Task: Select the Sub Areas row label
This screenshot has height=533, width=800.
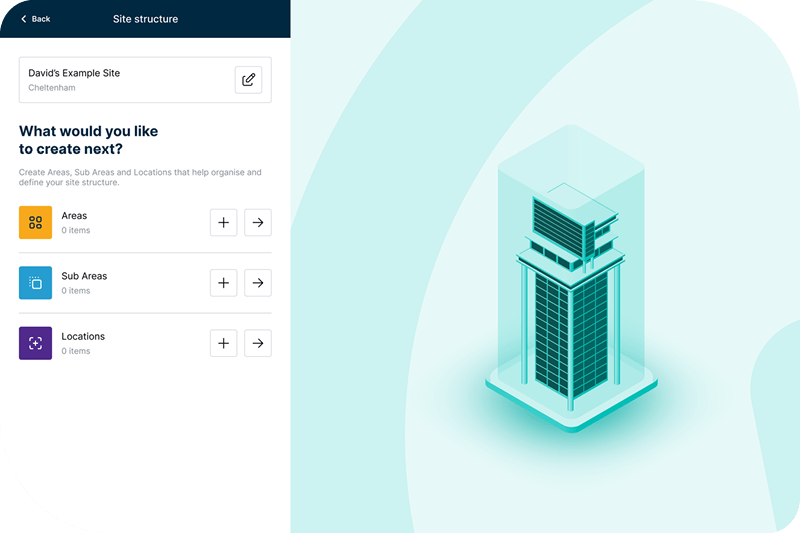Action: pos(84,276)
